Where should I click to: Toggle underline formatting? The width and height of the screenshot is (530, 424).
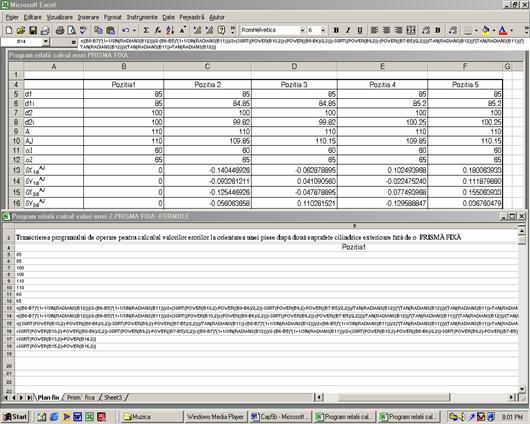(360, 30)
